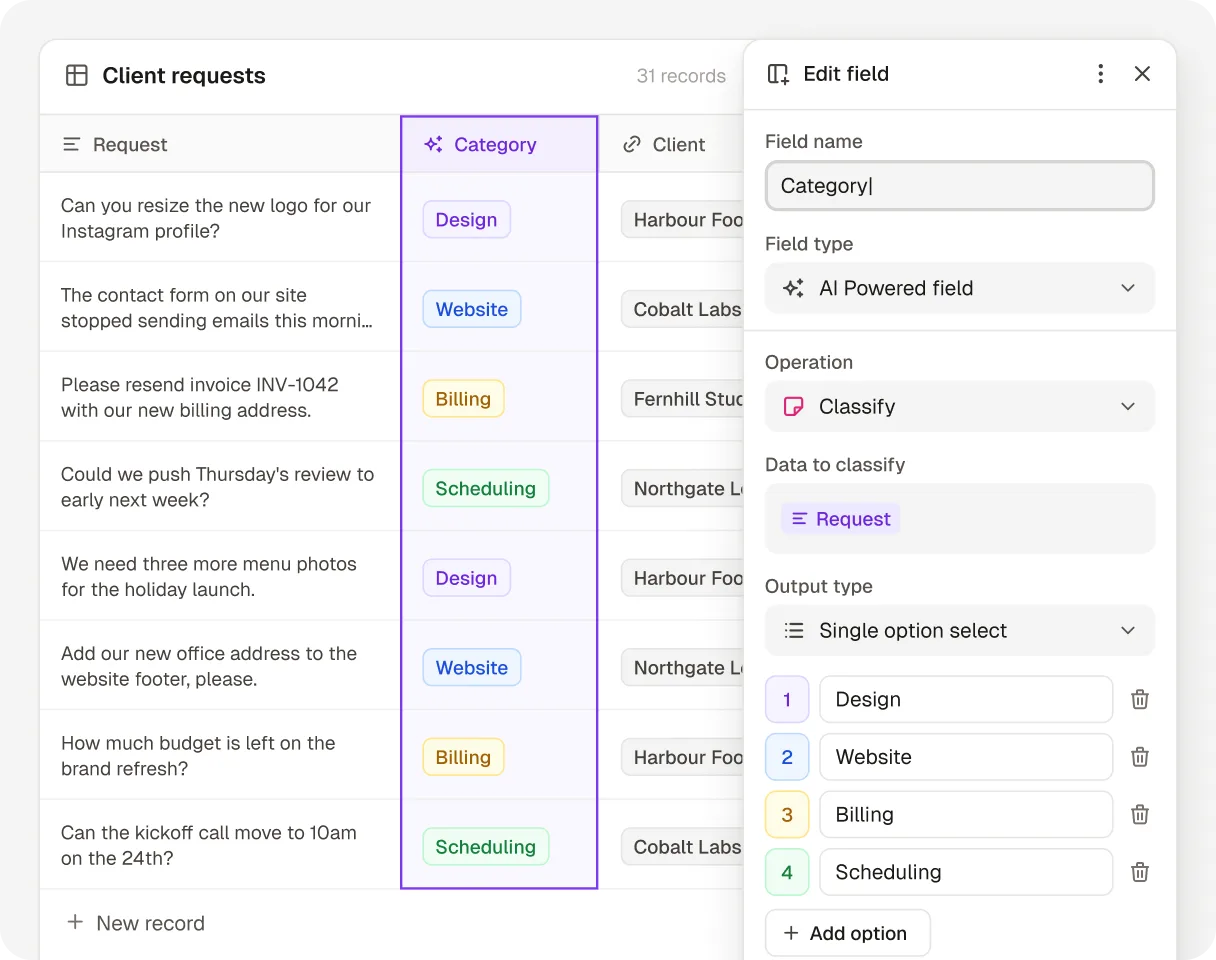
Task: Click the Website tag in contact form row
Action: tap(471, 309)
